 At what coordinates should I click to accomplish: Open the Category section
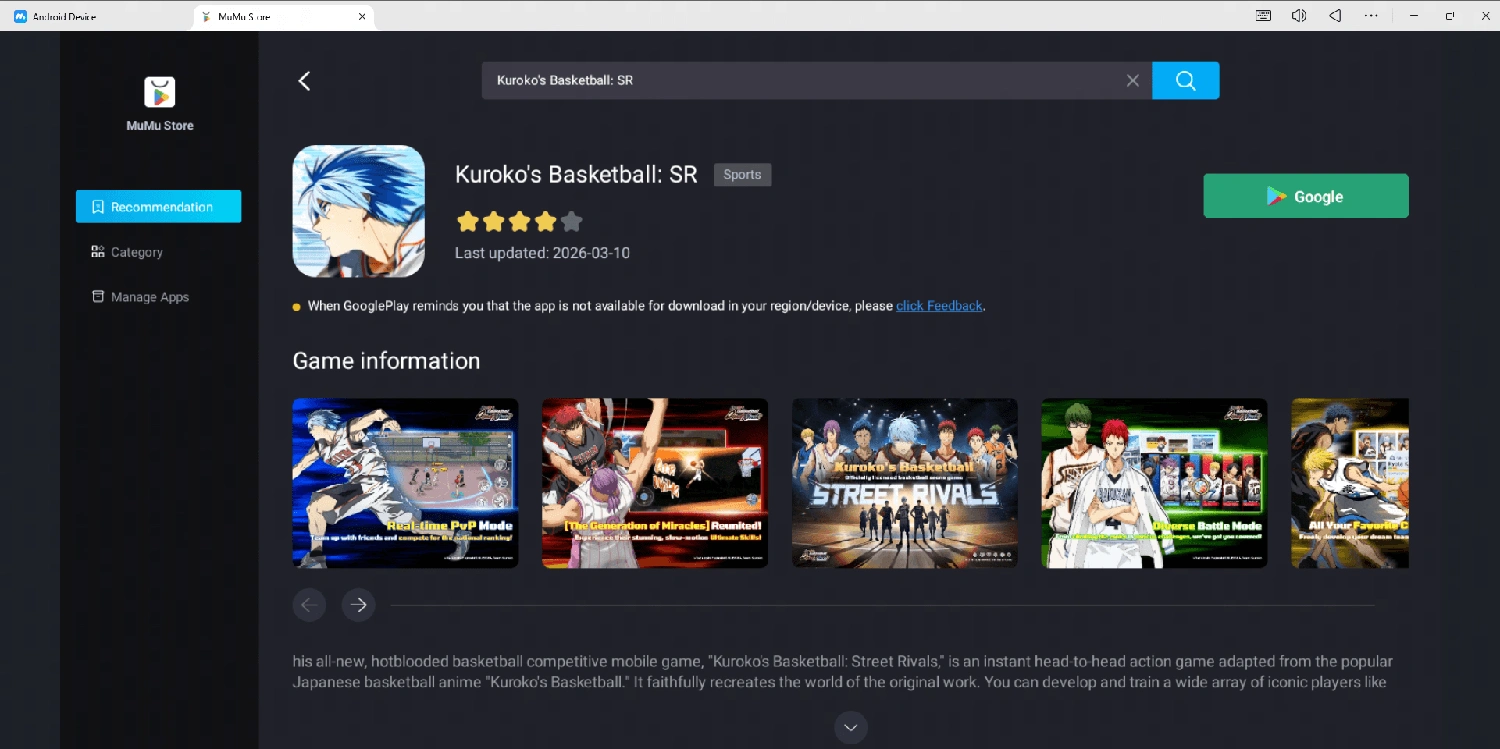[136, 251]
